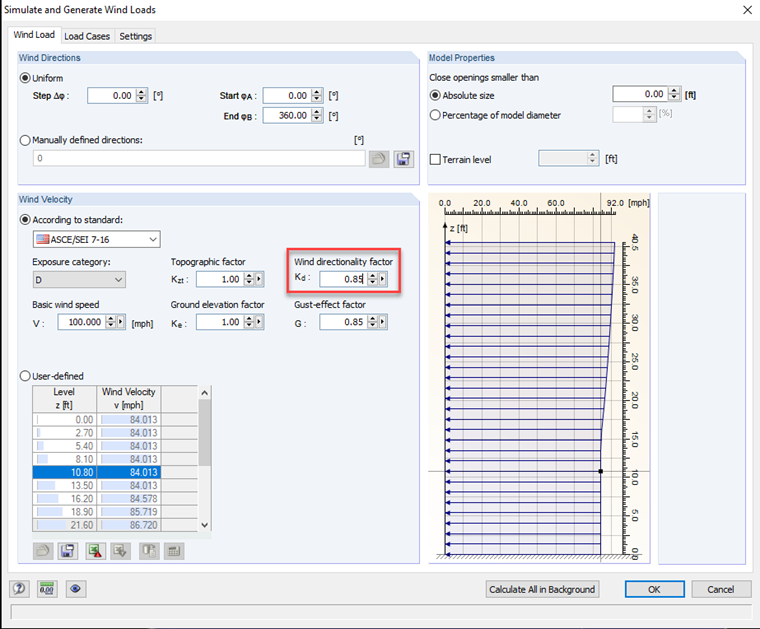Screen dimensions: 760x629
Task: Select Manually defined directions option
Action: tap(25, 140)
